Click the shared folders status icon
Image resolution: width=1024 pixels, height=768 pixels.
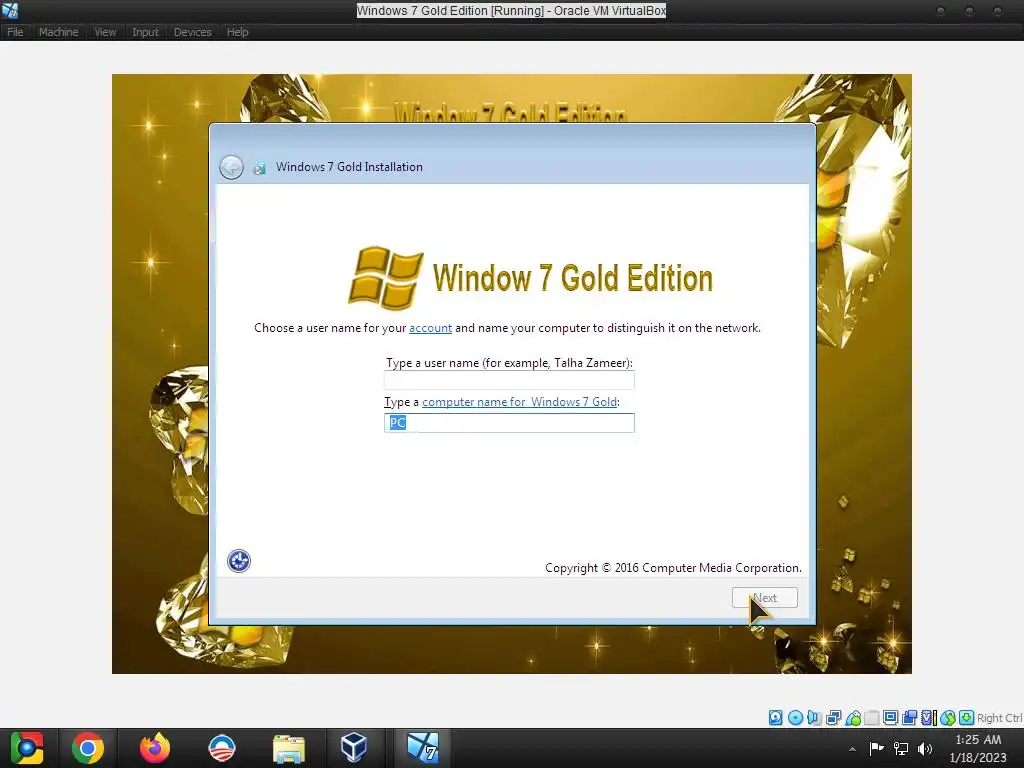[x=871, y=718]
